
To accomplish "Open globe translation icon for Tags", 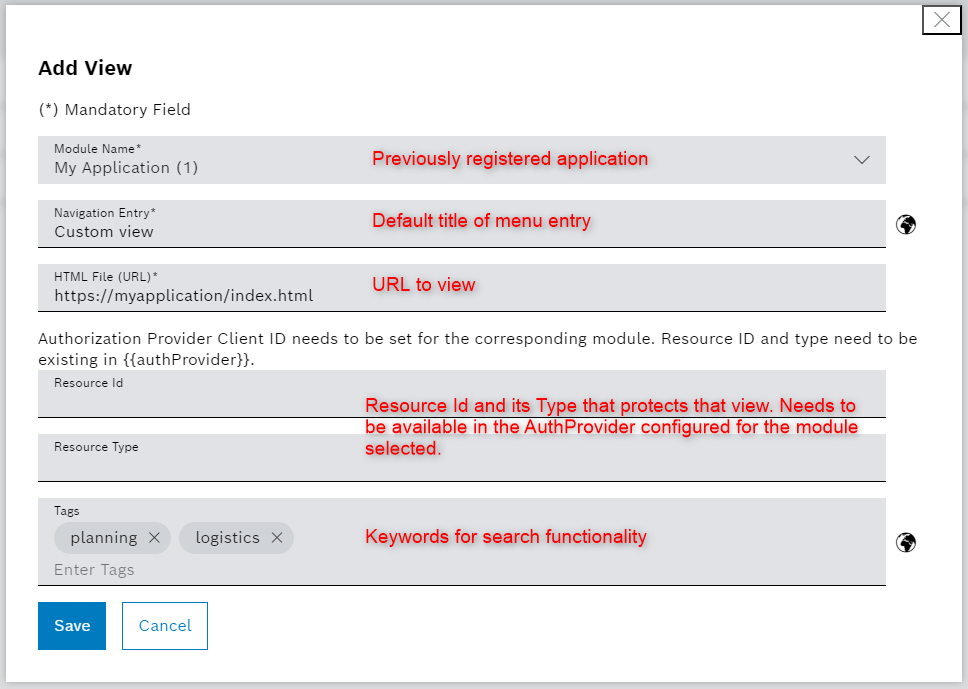I will click(x=906, y=542).
